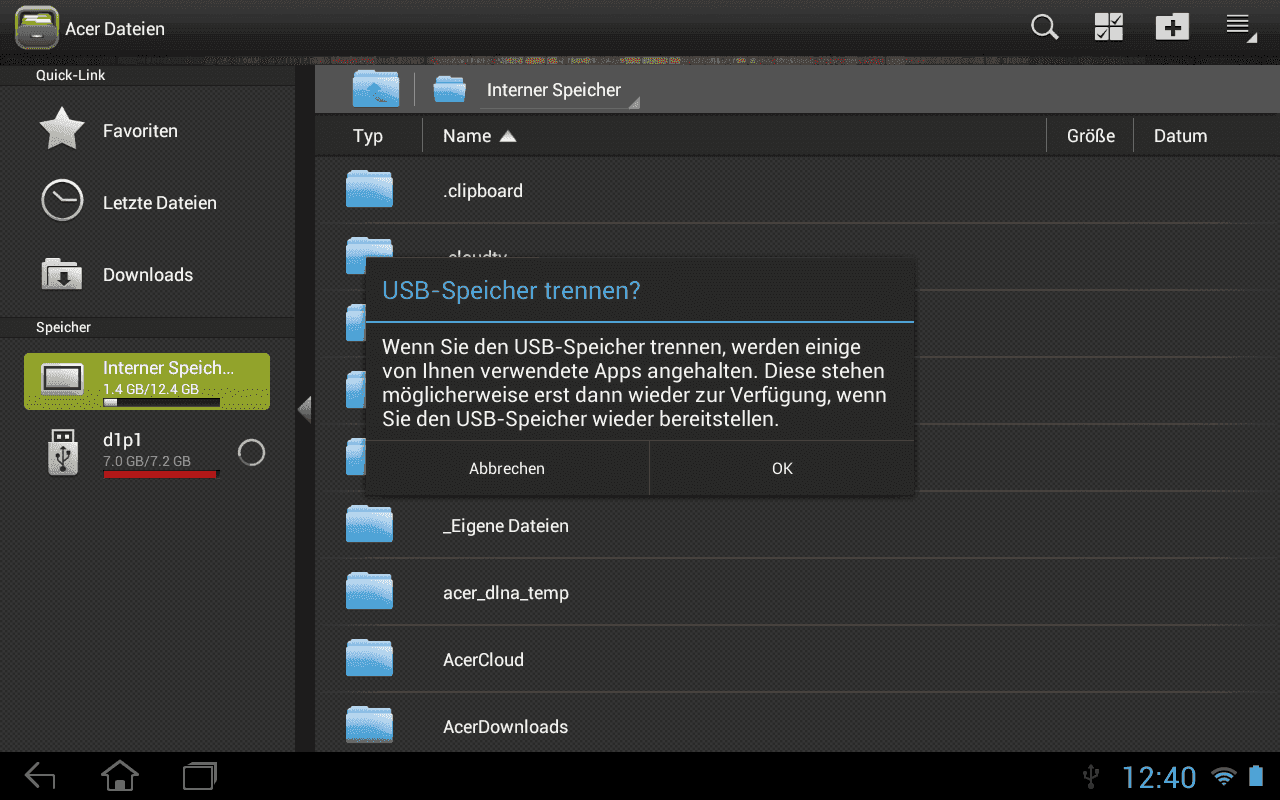The width and height of the screenshot is (1280, 800).
Task: Tap the Android home navigation button
Action: [120, 776]
